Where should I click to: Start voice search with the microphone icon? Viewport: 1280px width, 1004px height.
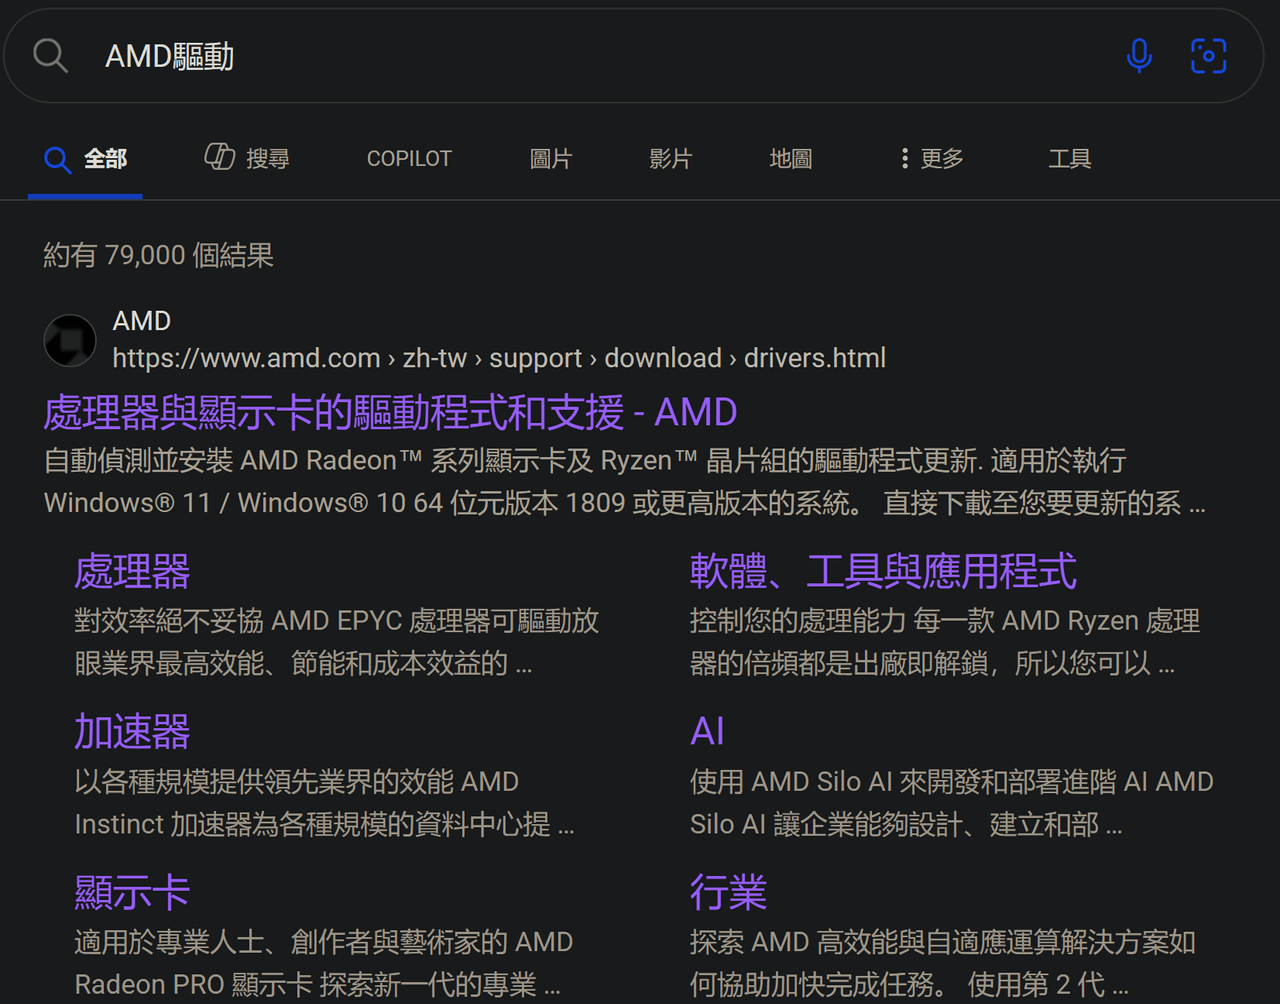1139,56
